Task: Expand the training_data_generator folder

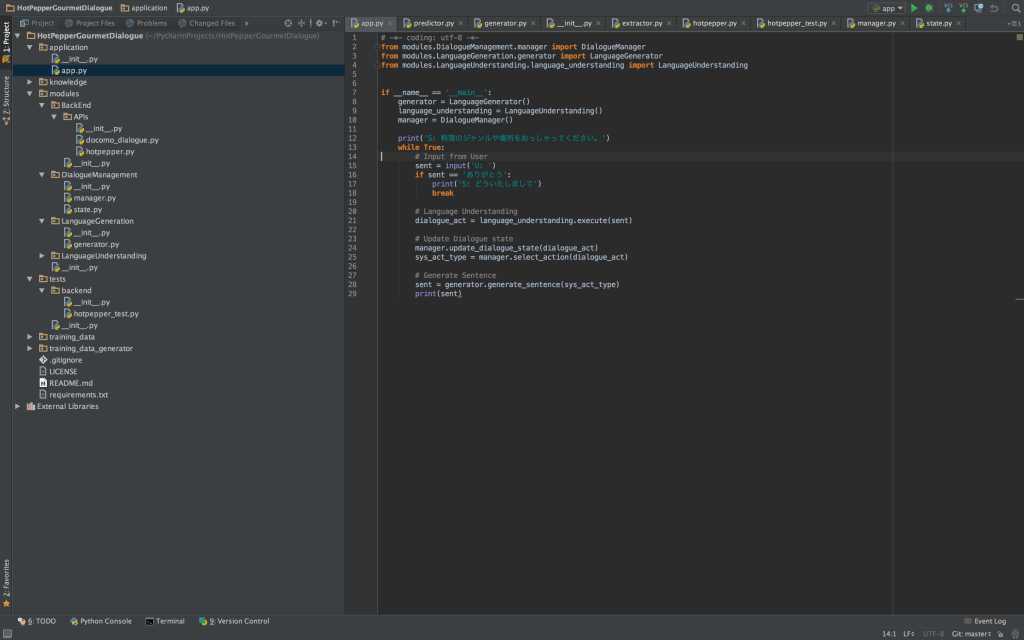Action: pos(29,349)
